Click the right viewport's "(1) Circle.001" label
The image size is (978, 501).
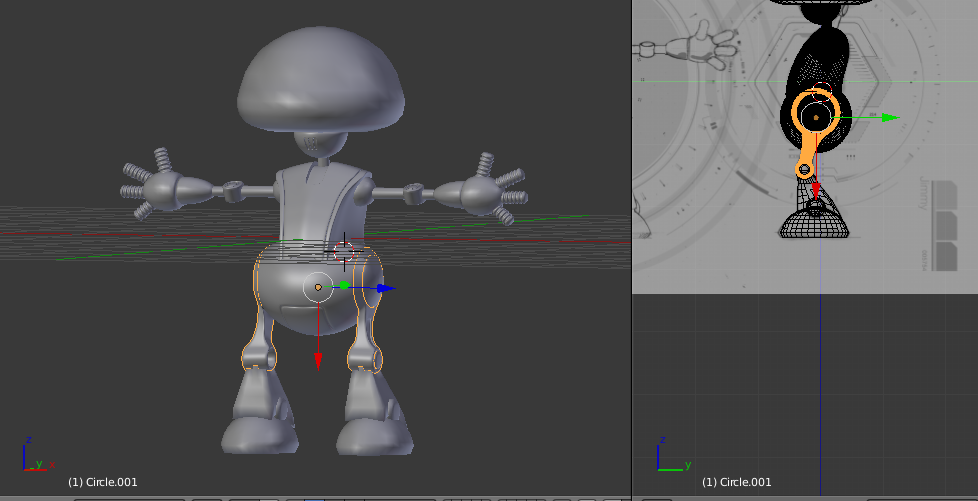pyautogui.click(x=737, y=482)
